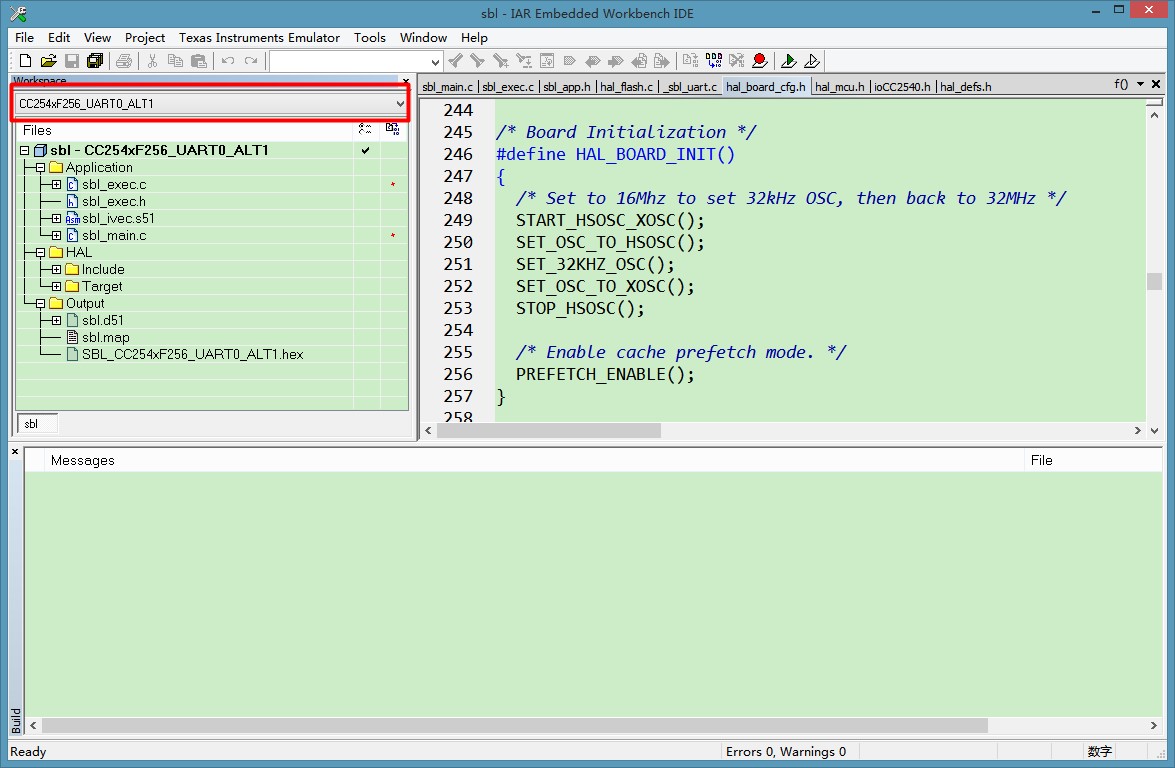Open the CC254xF256_UART0_ALT1 configuration dropdown
1175x768 pixels.
(x=212, y=103)
